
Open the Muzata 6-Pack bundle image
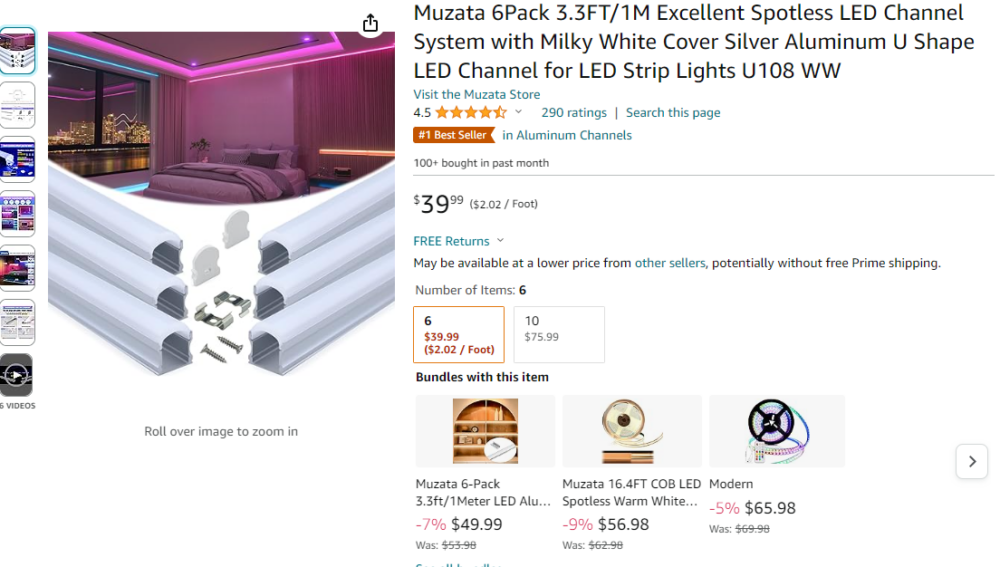pos(485,431)
